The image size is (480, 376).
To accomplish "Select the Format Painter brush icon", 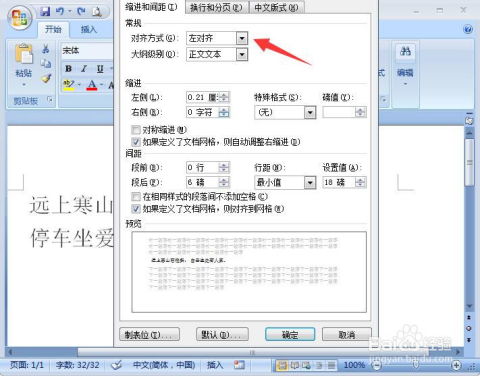I will click(x=46, y=79).
